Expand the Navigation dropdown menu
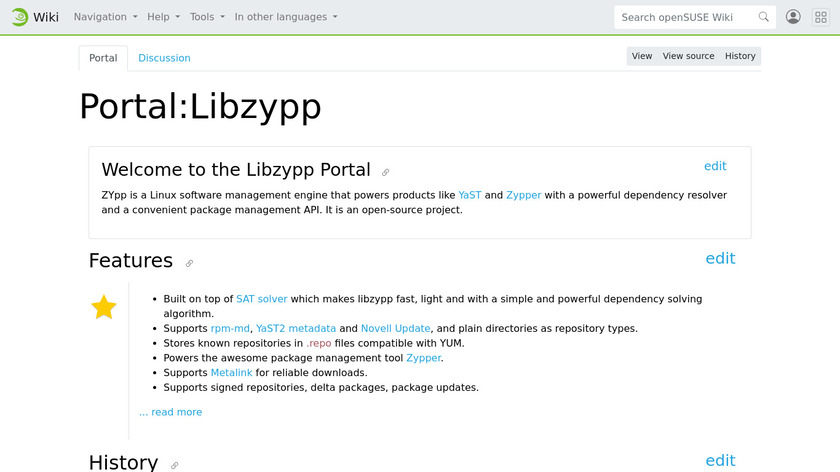 [104, 17]
